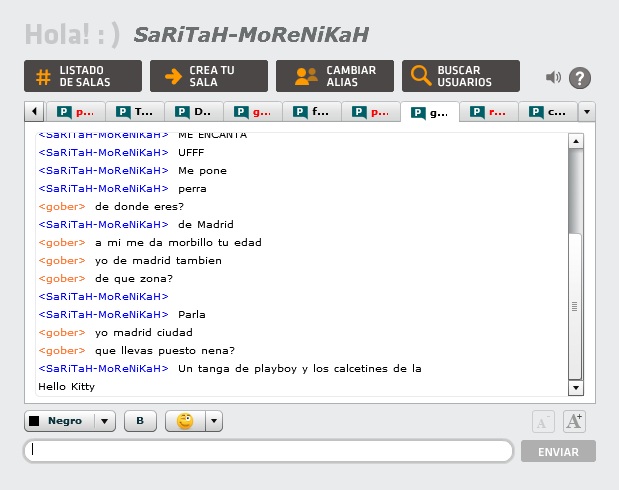The image size is (619, 490).
Task: Switch to the tab labeled 'D...'
Action: (x=194, y=112)
